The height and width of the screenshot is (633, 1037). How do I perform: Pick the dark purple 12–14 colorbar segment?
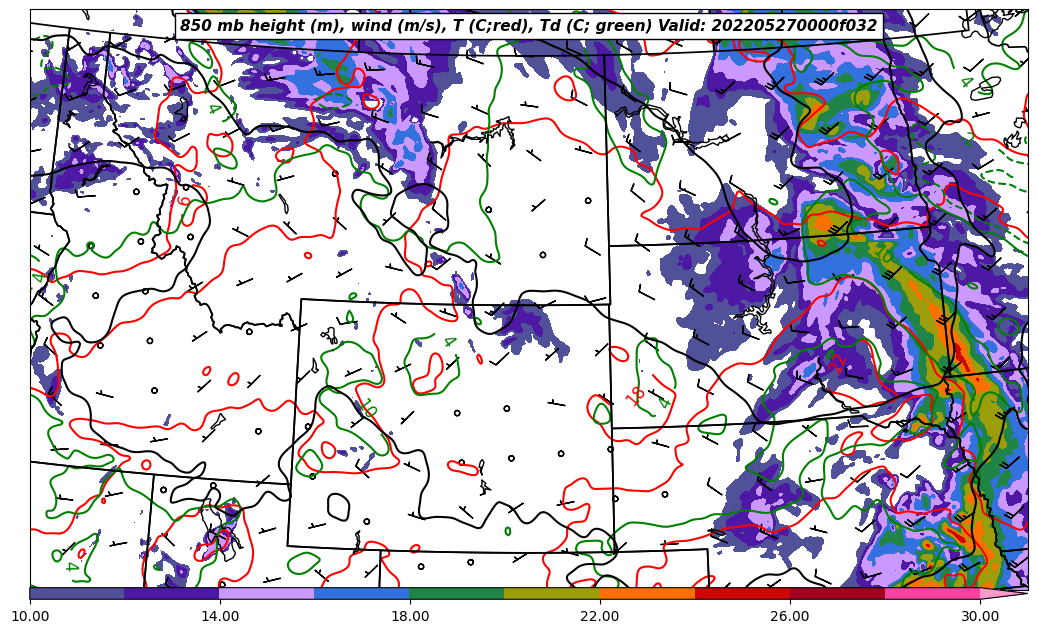pyautogui.click(x=172, y=593)
